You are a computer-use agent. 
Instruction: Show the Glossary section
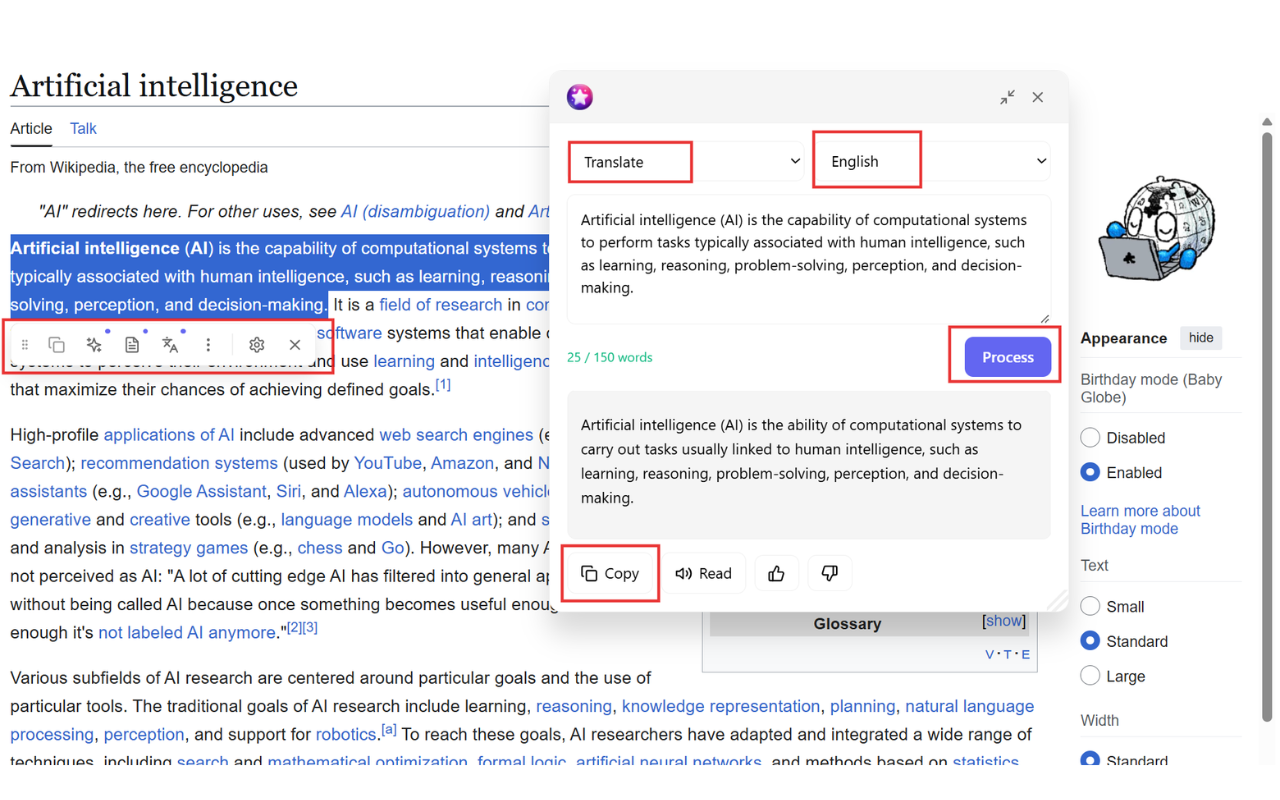point(1003,621)
